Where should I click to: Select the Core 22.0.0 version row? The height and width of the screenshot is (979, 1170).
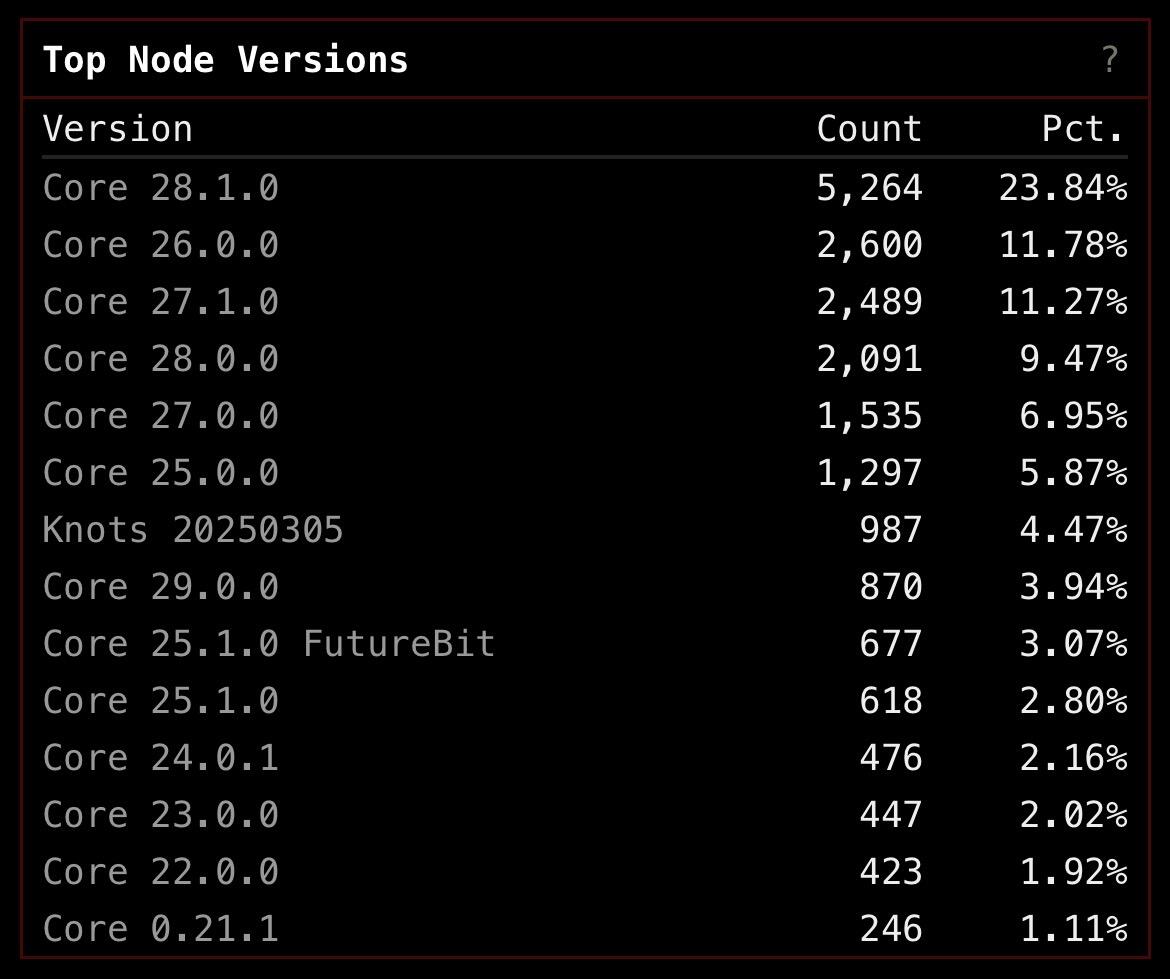click(x=585, y=872)
